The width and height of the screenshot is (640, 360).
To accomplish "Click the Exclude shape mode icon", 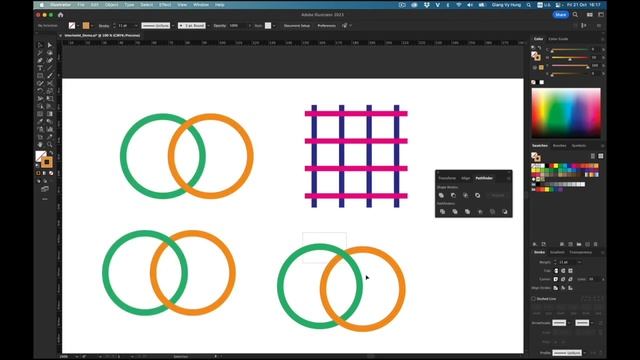I will pos(478,196).
